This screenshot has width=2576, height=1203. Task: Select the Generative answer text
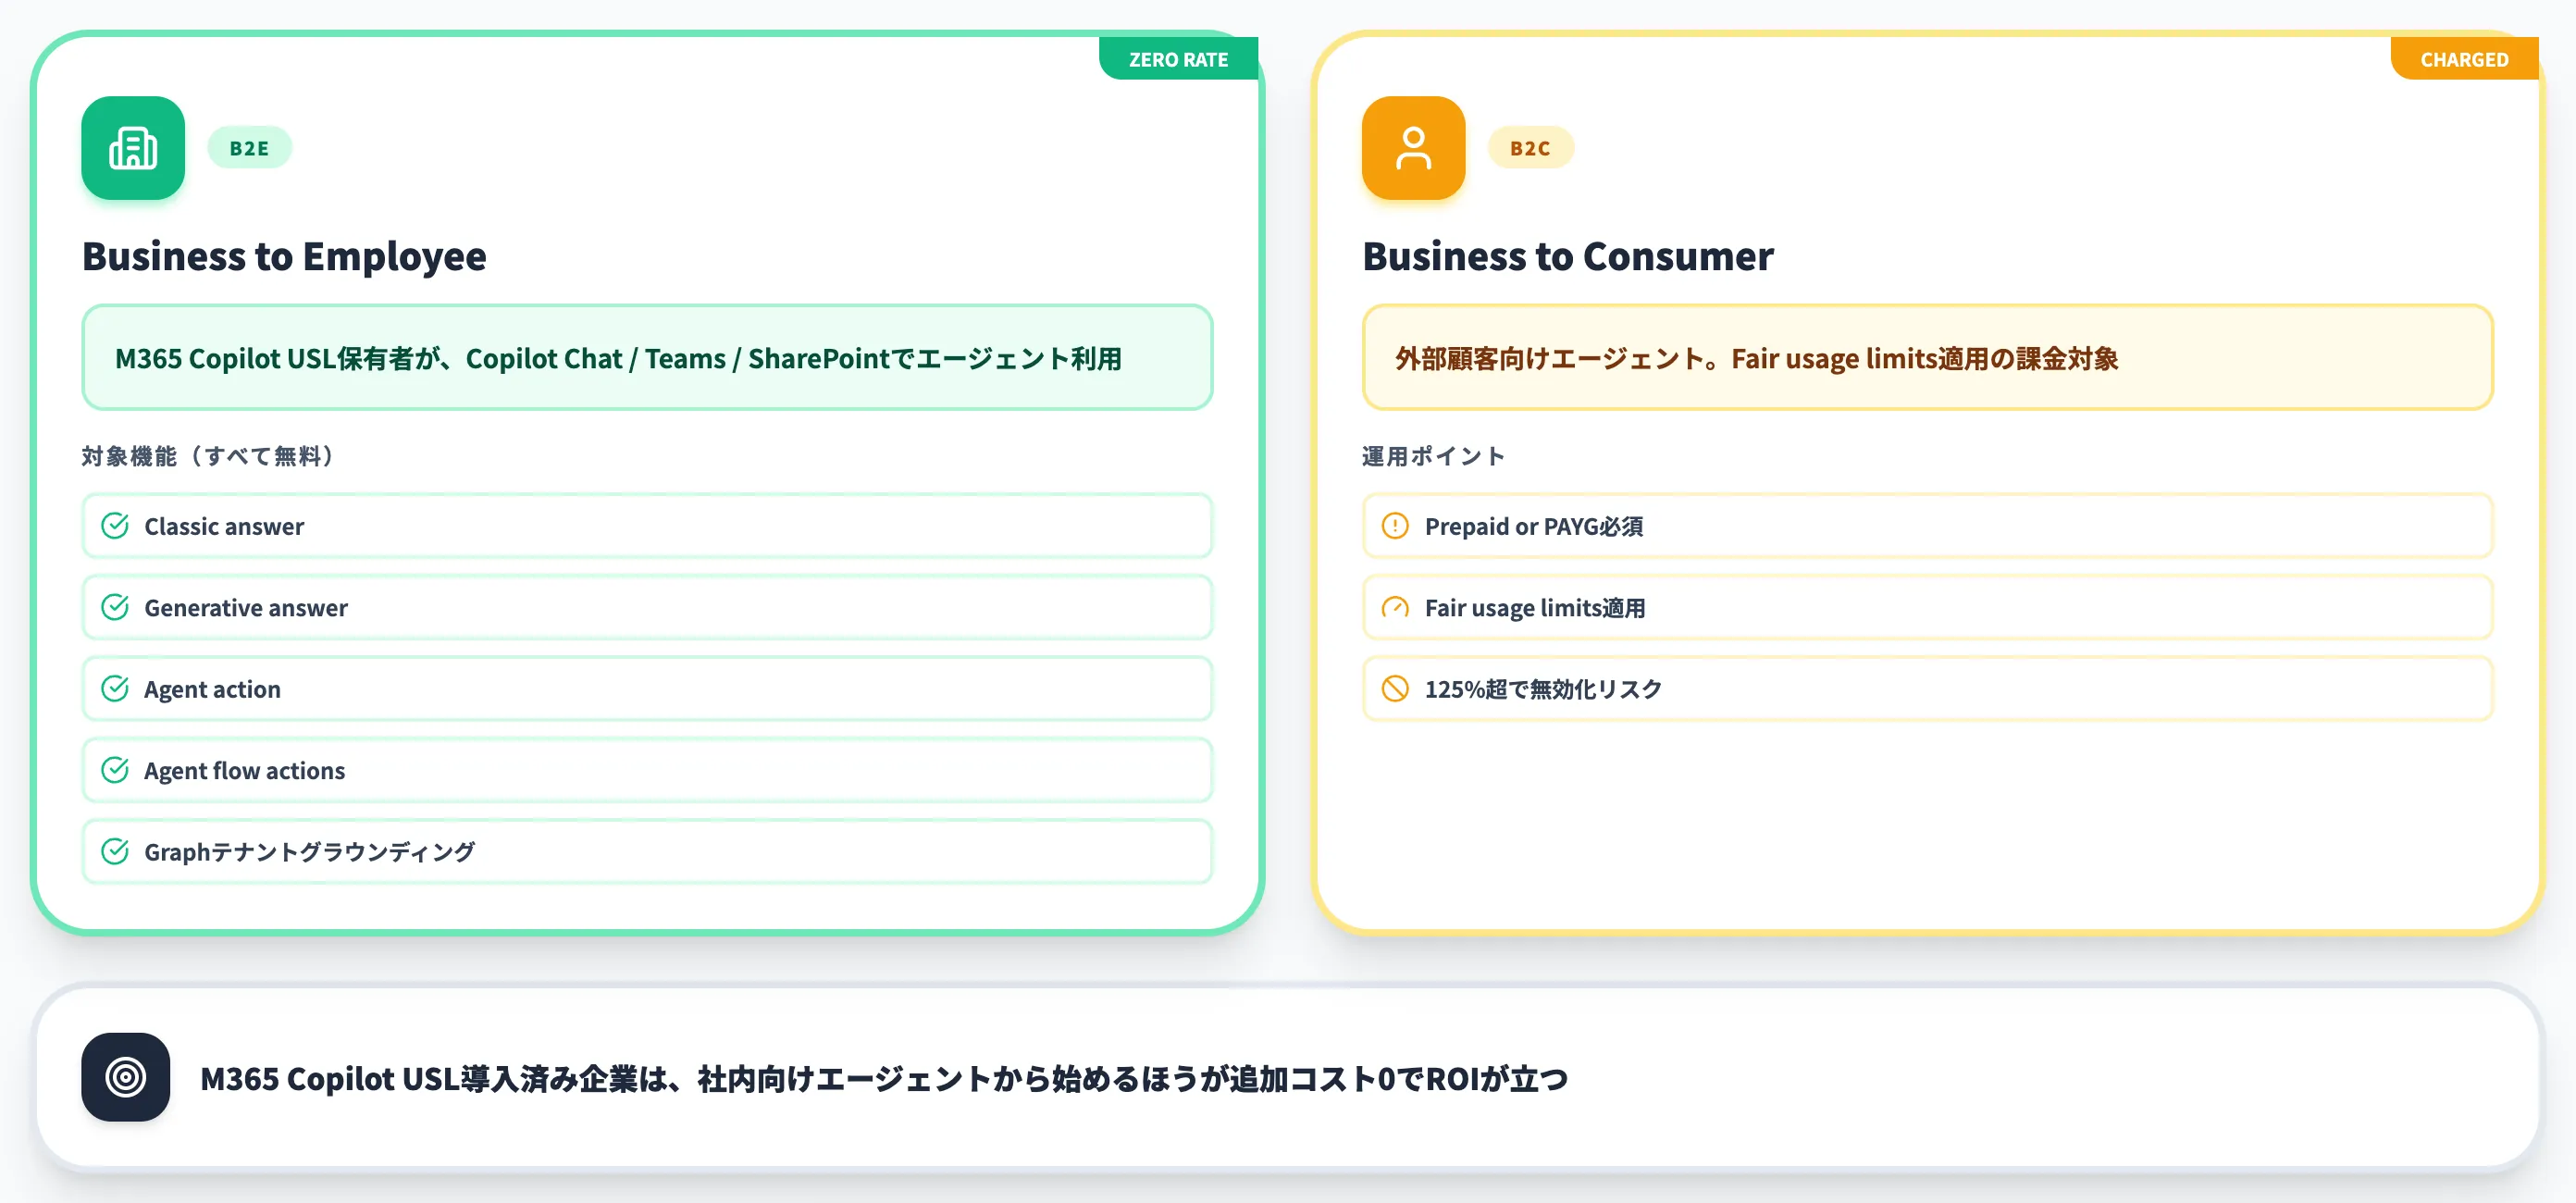pos(246,608)
